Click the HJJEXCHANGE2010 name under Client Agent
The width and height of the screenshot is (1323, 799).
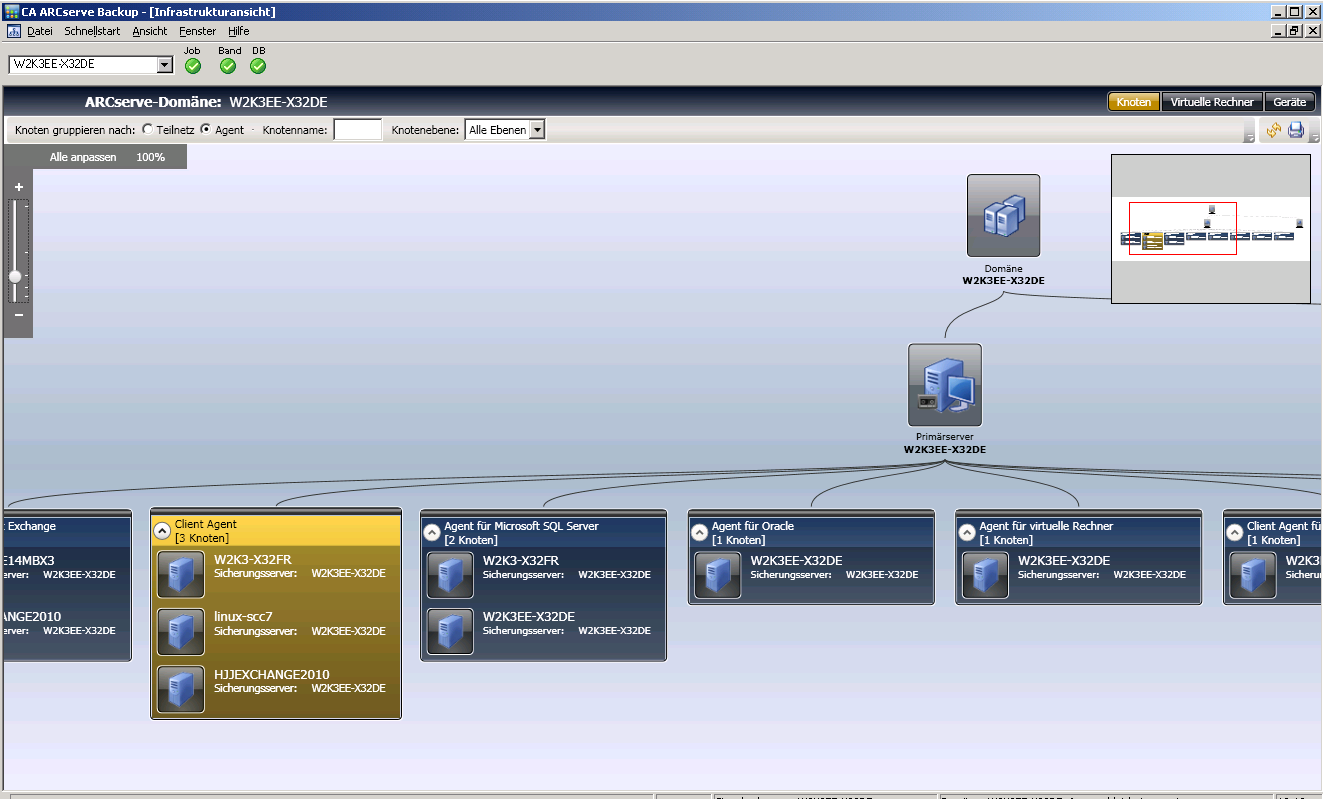pos(272,674)
